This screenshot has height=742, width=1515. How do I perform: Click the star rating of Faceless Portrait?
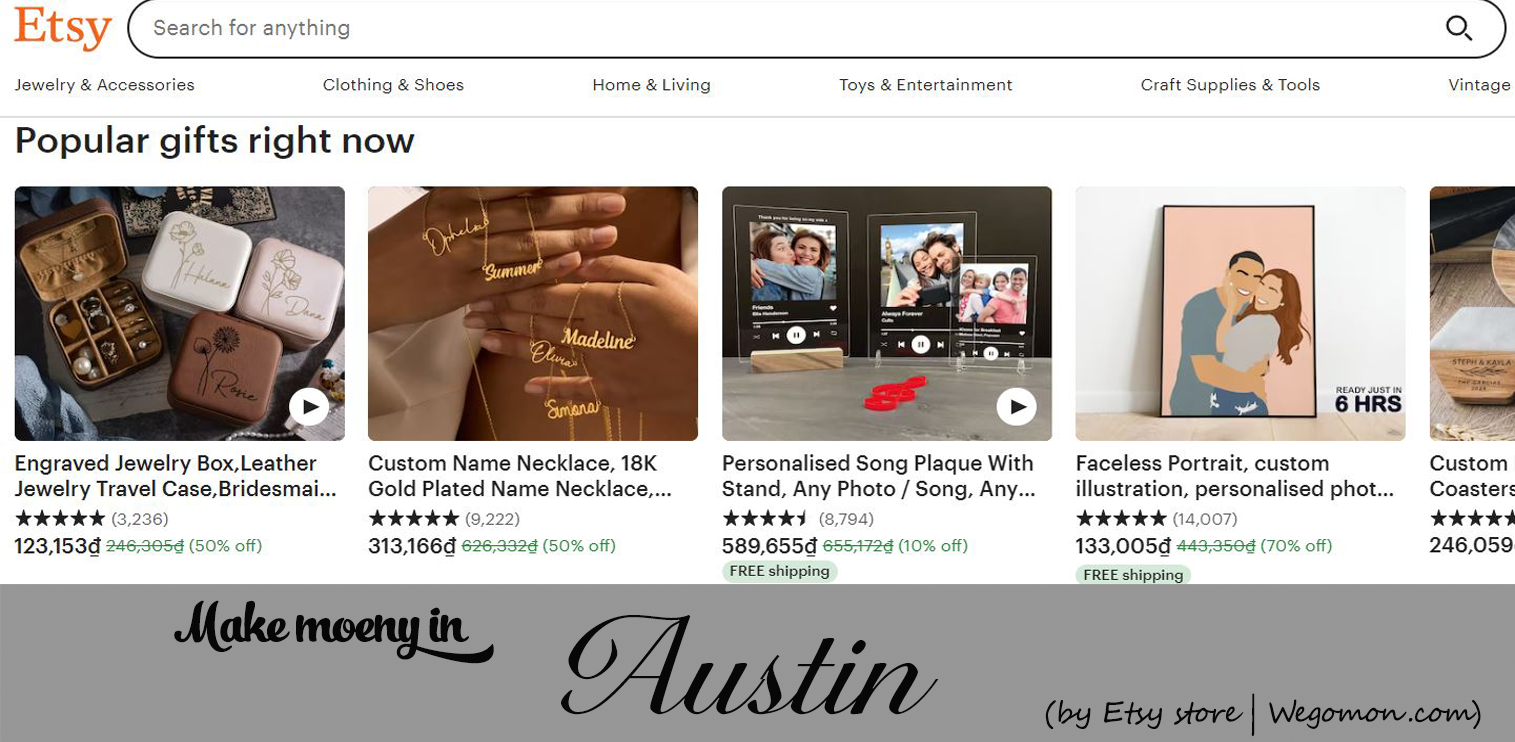click(1121, 519)
